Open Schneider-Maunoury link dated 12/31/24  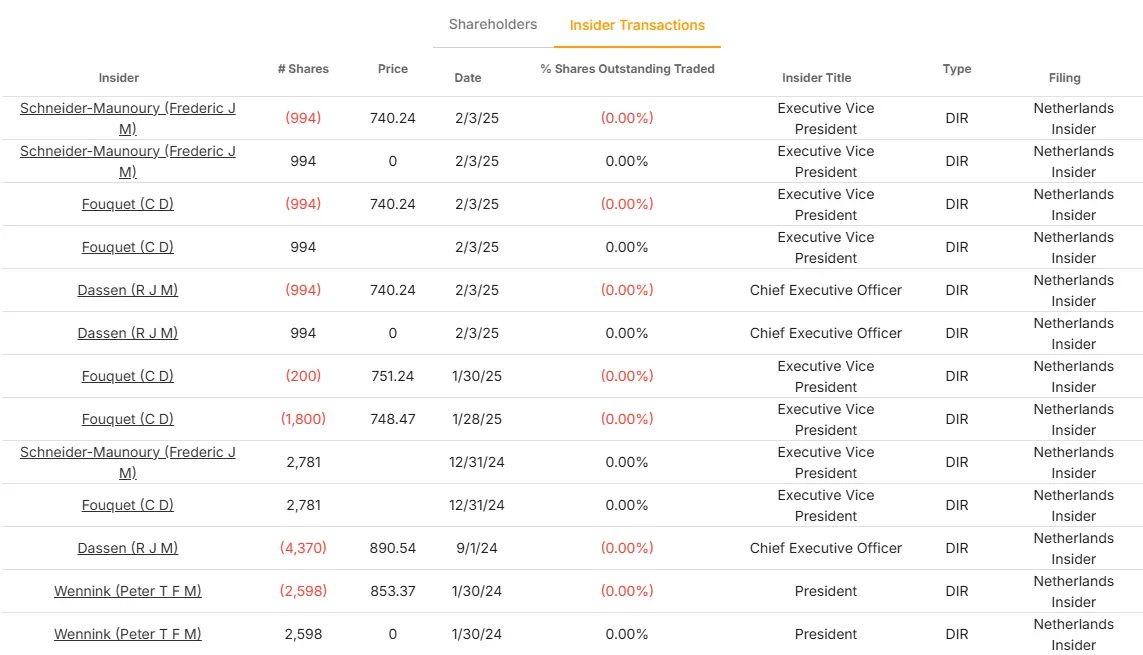pos(128,462)
